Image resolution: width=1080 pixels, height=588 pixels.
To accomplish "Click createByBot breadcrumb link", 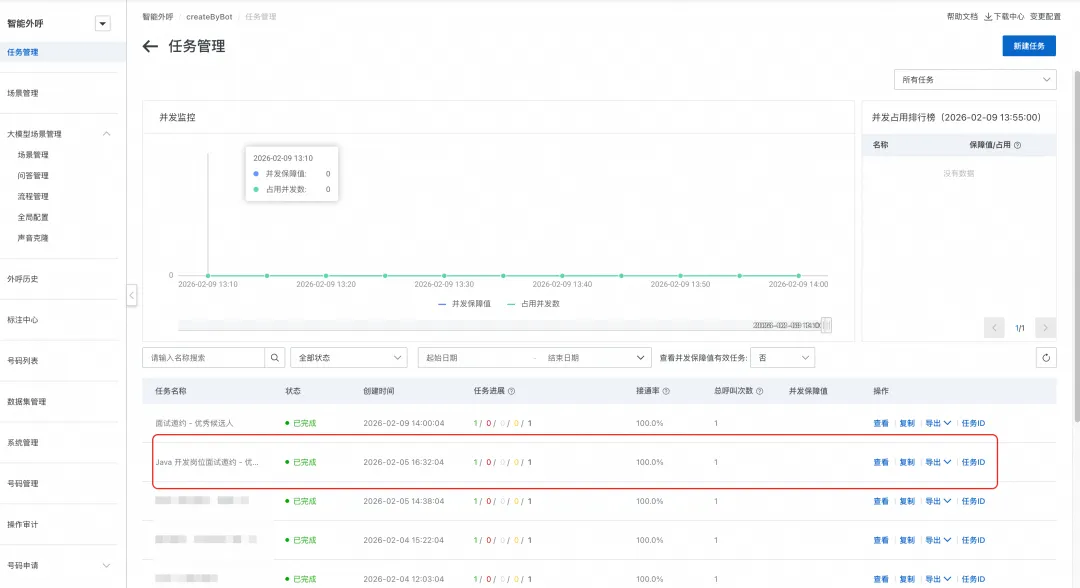I will pos(209,17).
